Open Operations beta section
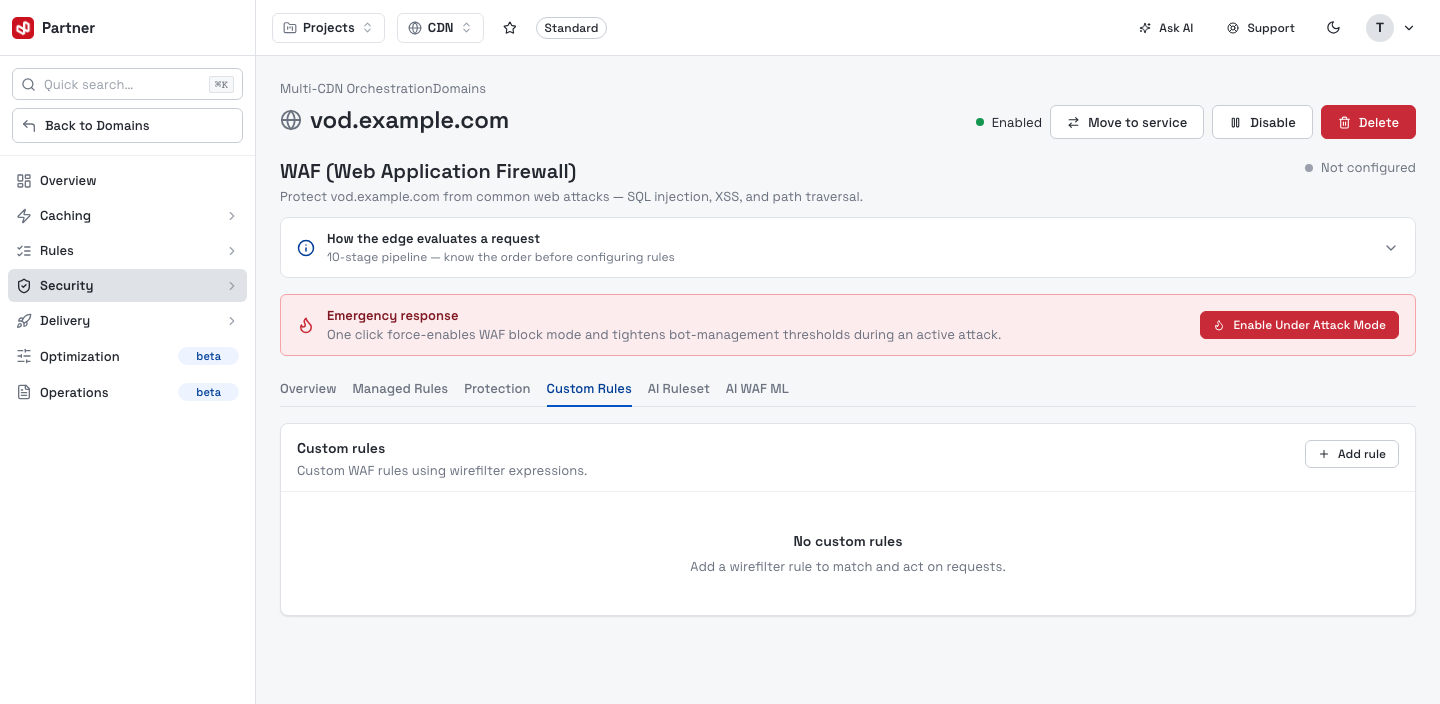The width and height of the screenshot is (1440, 704). point(127,393)
